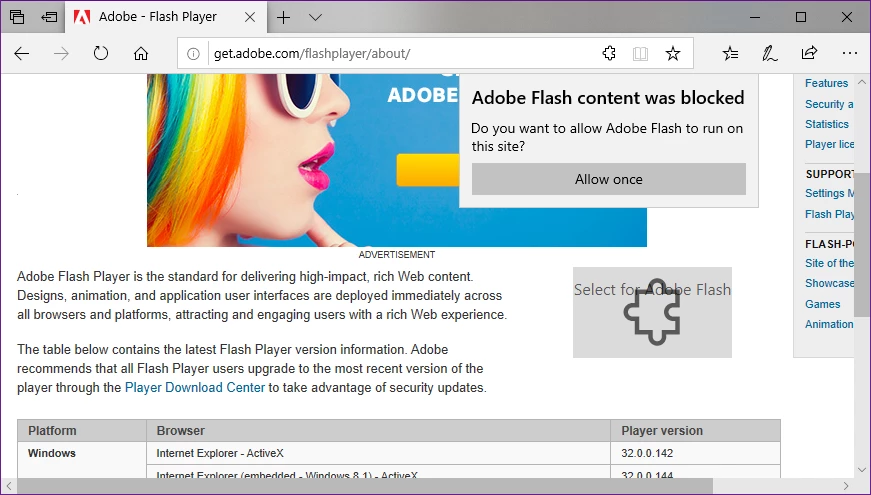This screenshot has height=495, width=871.
Task: Click the scroll left arrow
Action: (x=8, y=486)
